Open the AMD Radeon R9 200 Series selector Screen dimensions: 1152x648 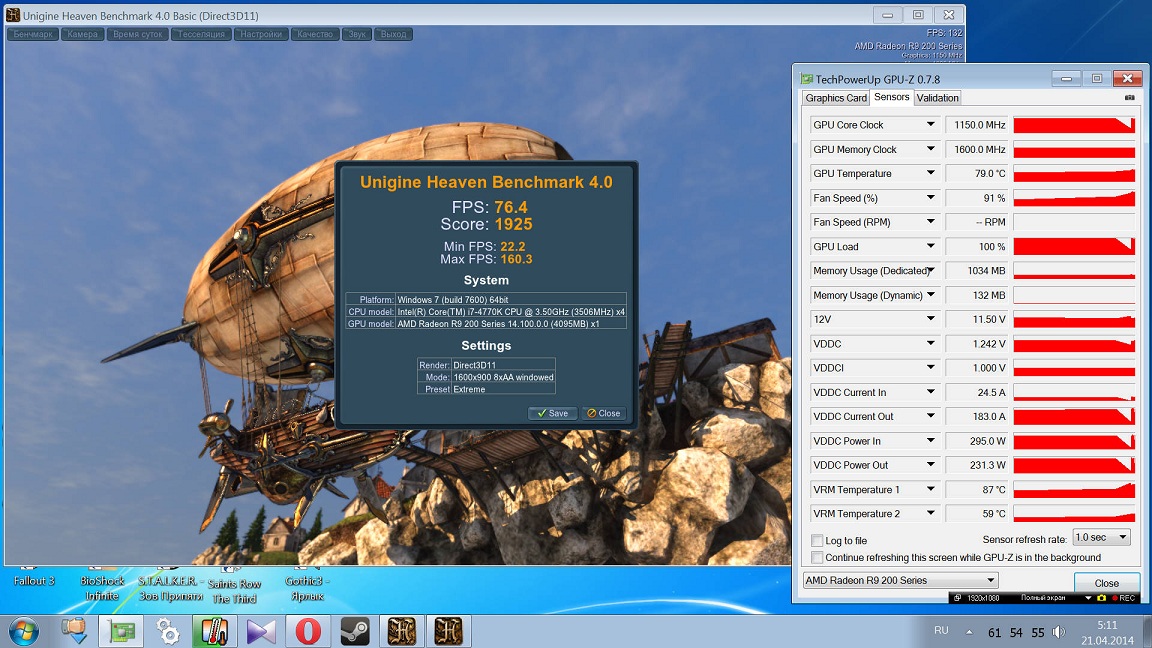tap(900, 580)
